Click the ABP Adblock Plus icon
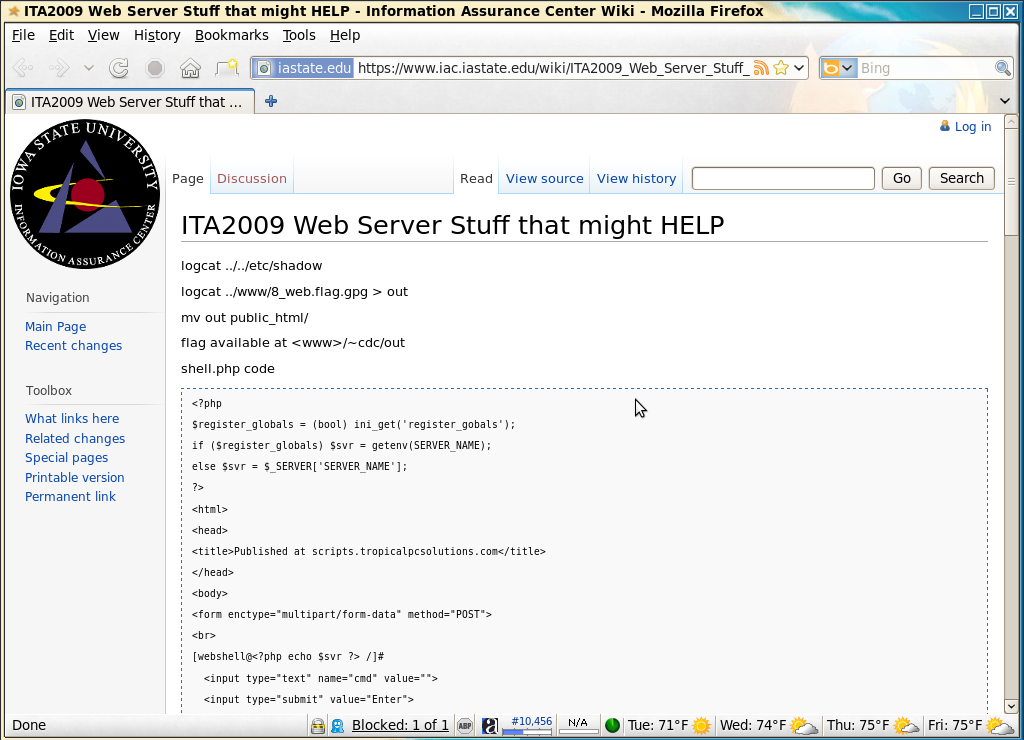This screenshot has height=740, width=1024. (465, 726)
